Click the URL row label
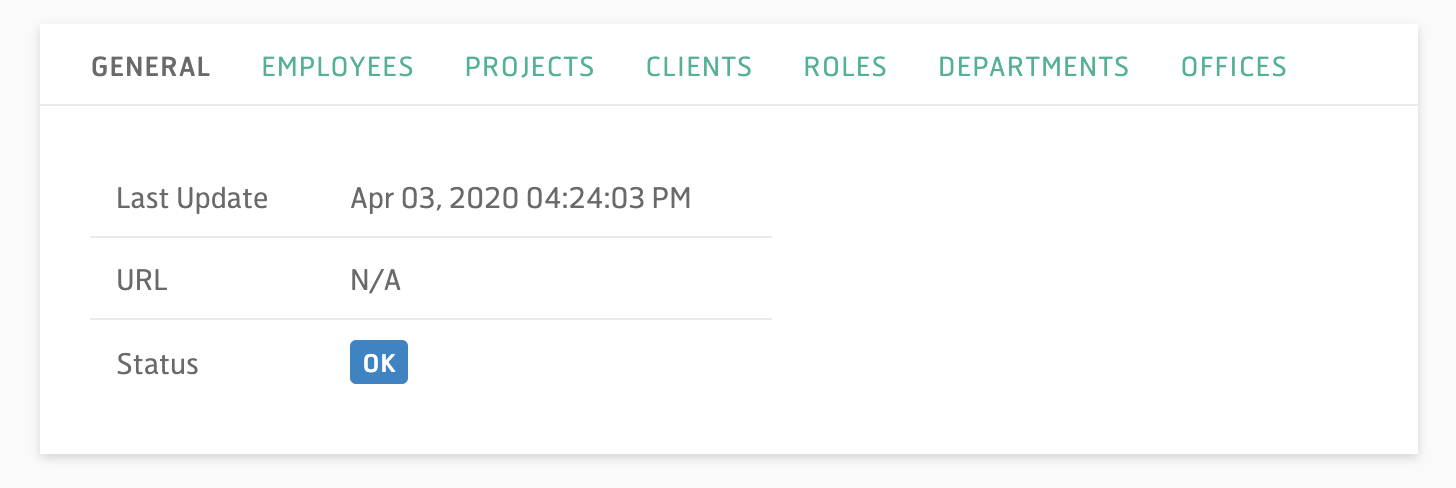This screenshot has height=488, width=1456. pos(142,280)
